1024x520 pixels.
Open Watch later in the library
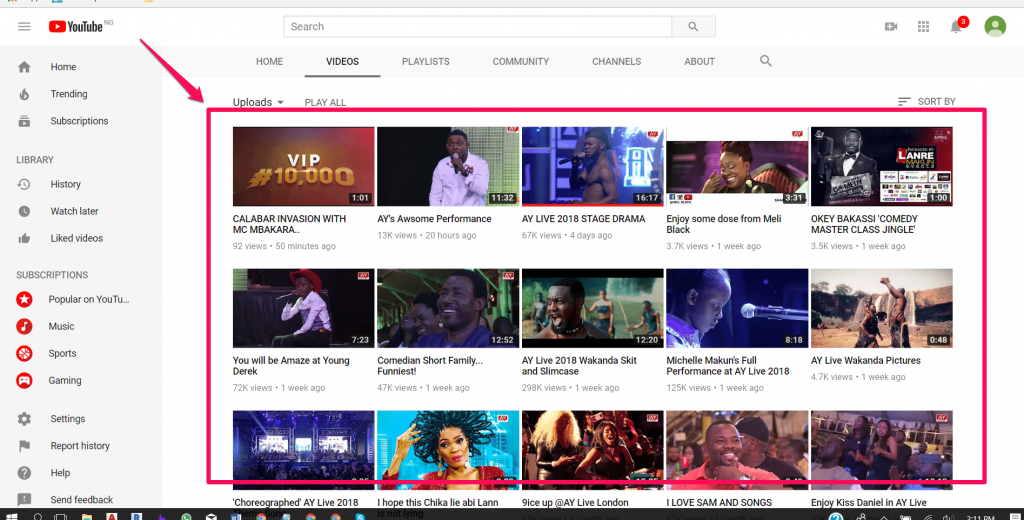(74, 211)
